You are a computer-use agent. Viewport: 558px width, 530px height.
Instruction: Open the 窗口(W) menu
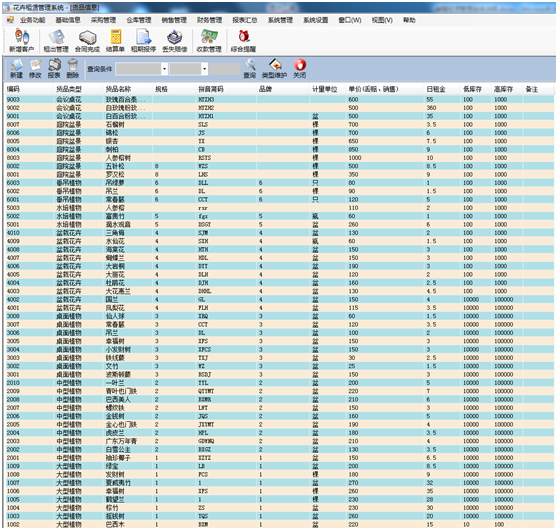tap(350, 20)
